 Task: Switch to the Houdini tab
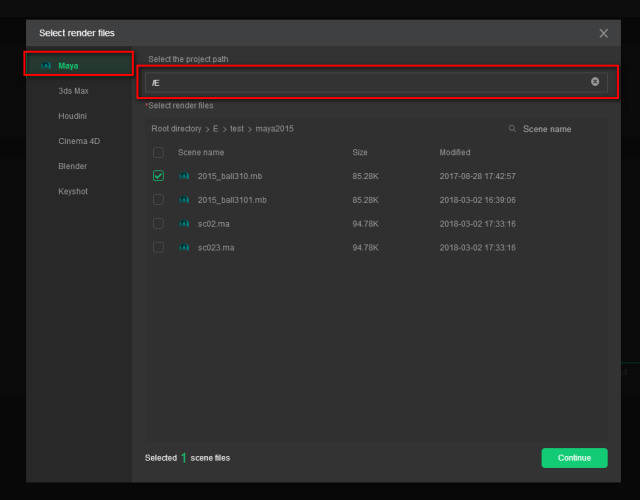tap(73, 116)
